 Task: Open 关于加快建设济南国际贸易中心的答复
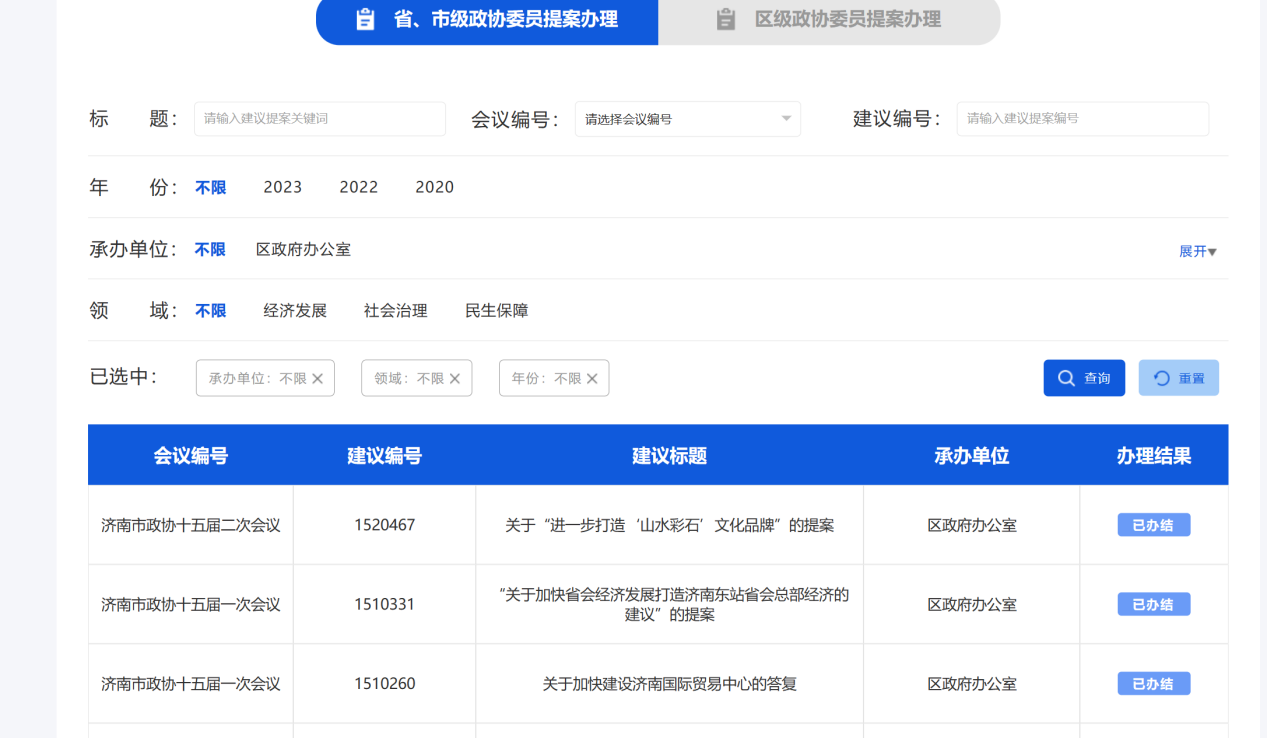(670, 684)
